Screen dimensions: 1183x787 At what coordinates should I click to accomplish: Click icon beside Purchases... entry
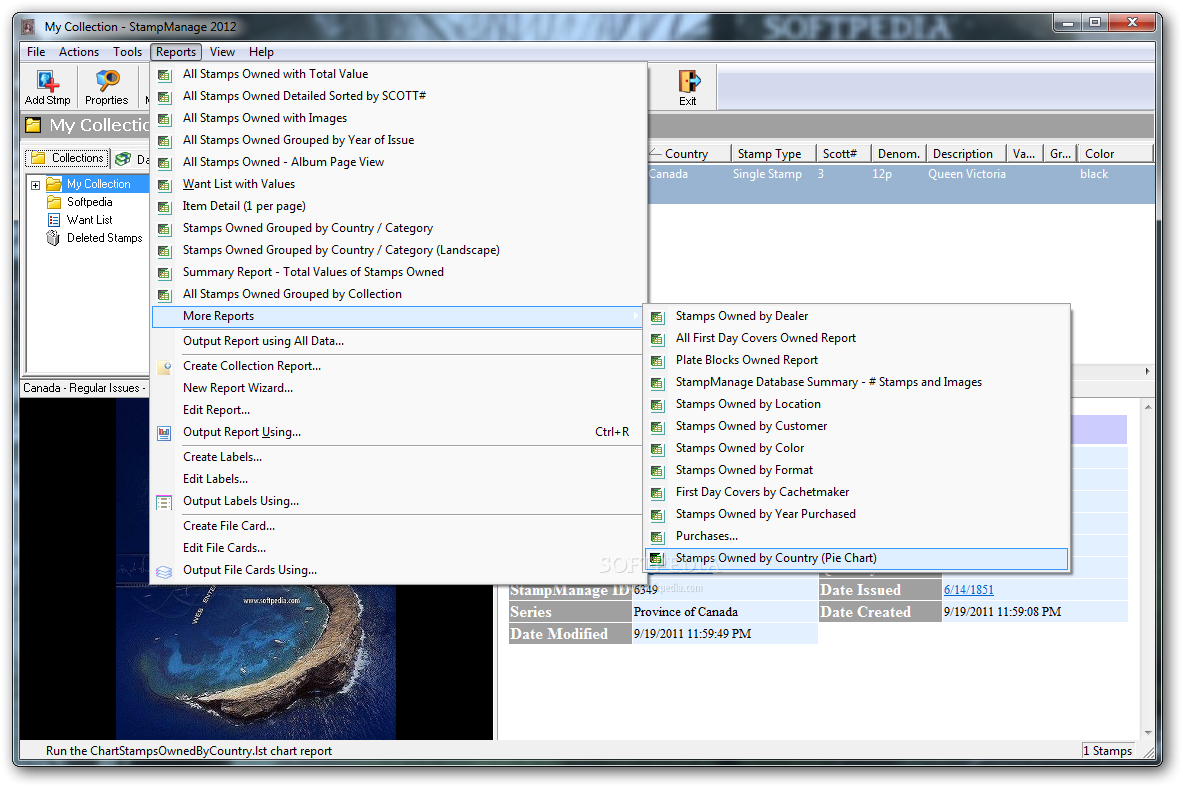click(x=657, y=537)
